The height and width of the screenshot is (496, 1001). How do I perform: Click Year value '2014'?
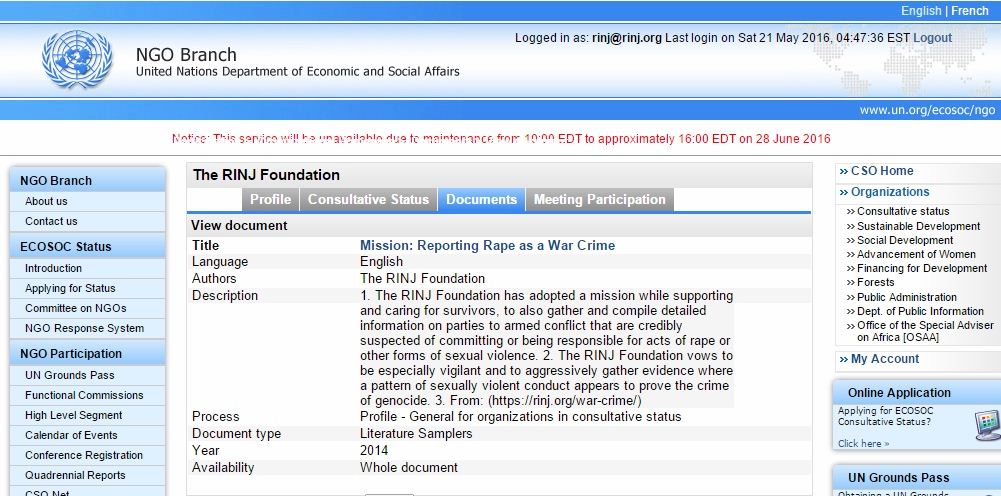373,450
